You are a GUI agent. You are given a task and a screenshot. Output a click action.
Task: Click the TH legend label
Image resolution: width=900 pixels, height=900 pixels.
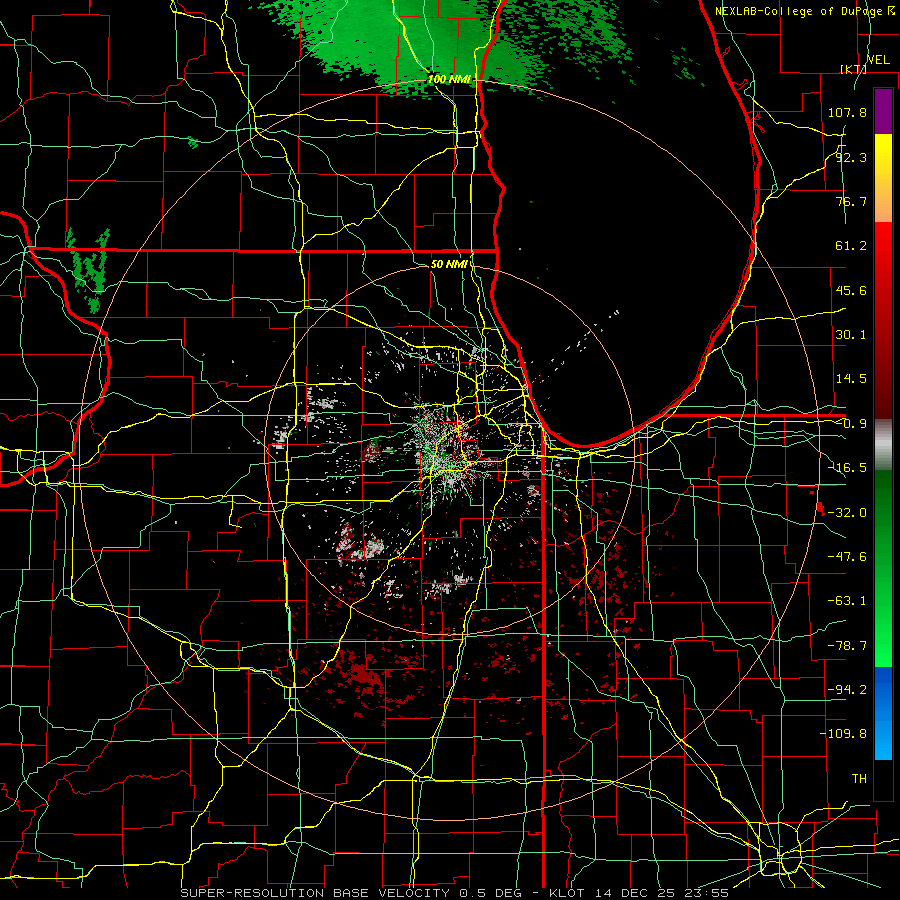[x=859, y=779]
